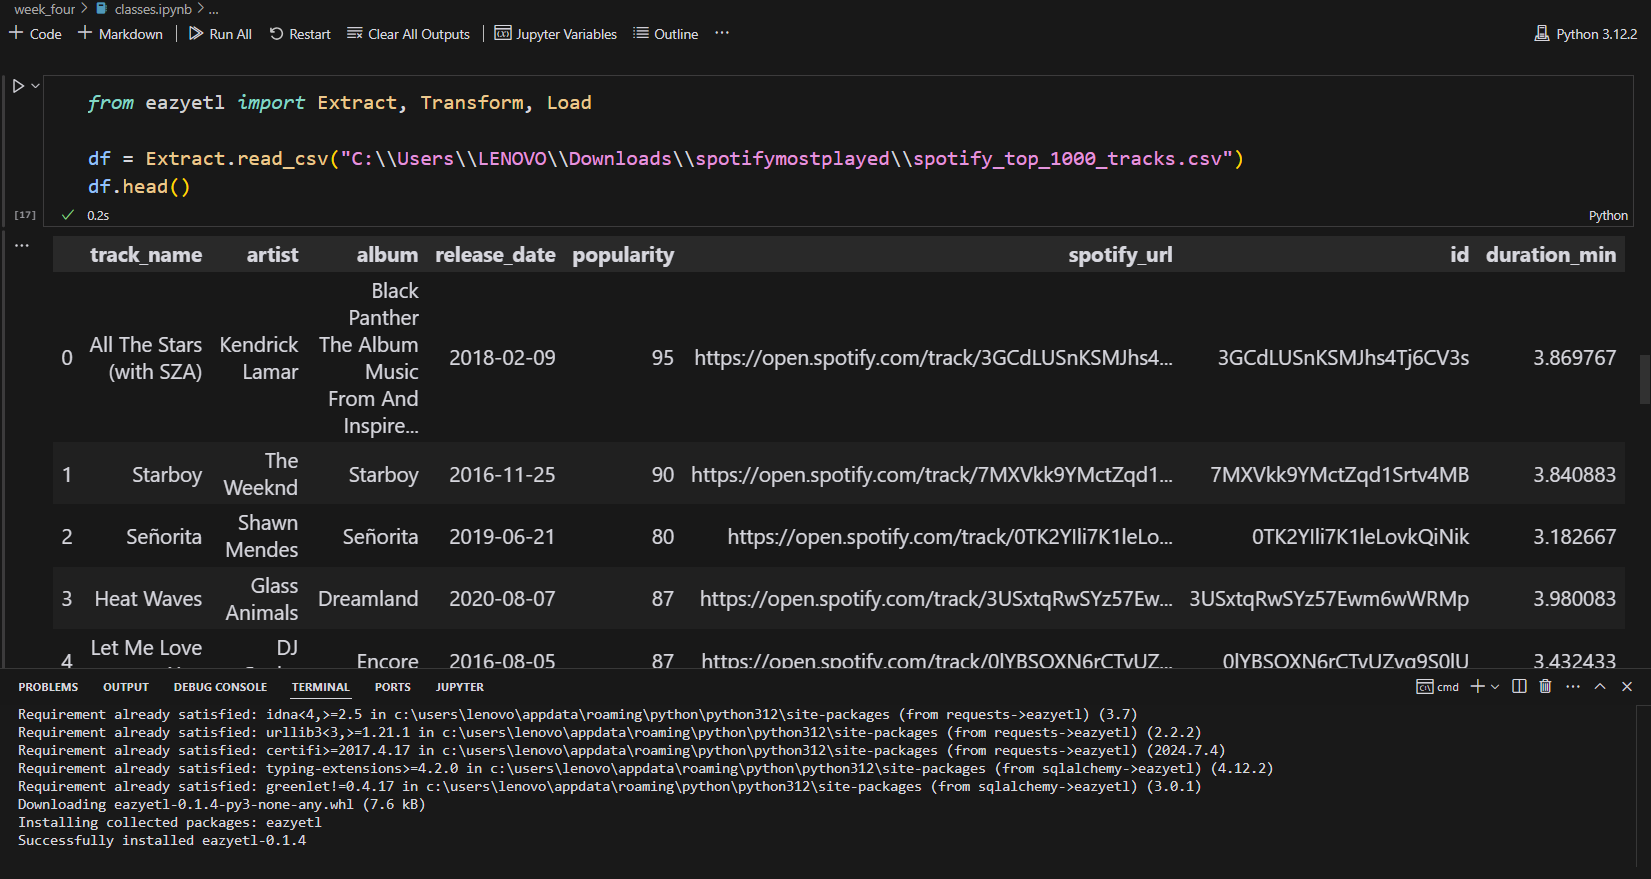The height and width of the screenshot is (879, 1651).
Task: Maximize the panel size chevron
Action: click(x=1600, y=686)
